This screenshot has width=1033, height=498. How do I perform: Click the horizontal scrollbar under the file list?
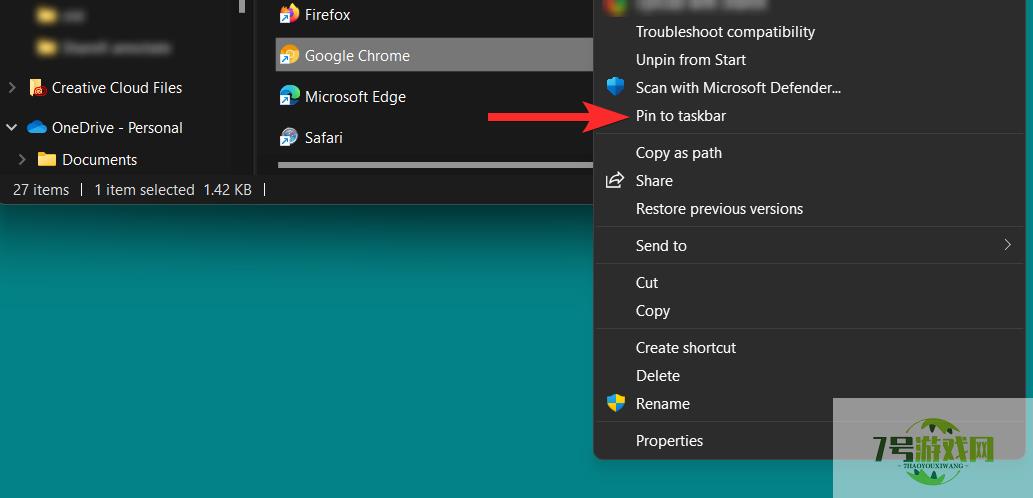(x=435, y=165)
